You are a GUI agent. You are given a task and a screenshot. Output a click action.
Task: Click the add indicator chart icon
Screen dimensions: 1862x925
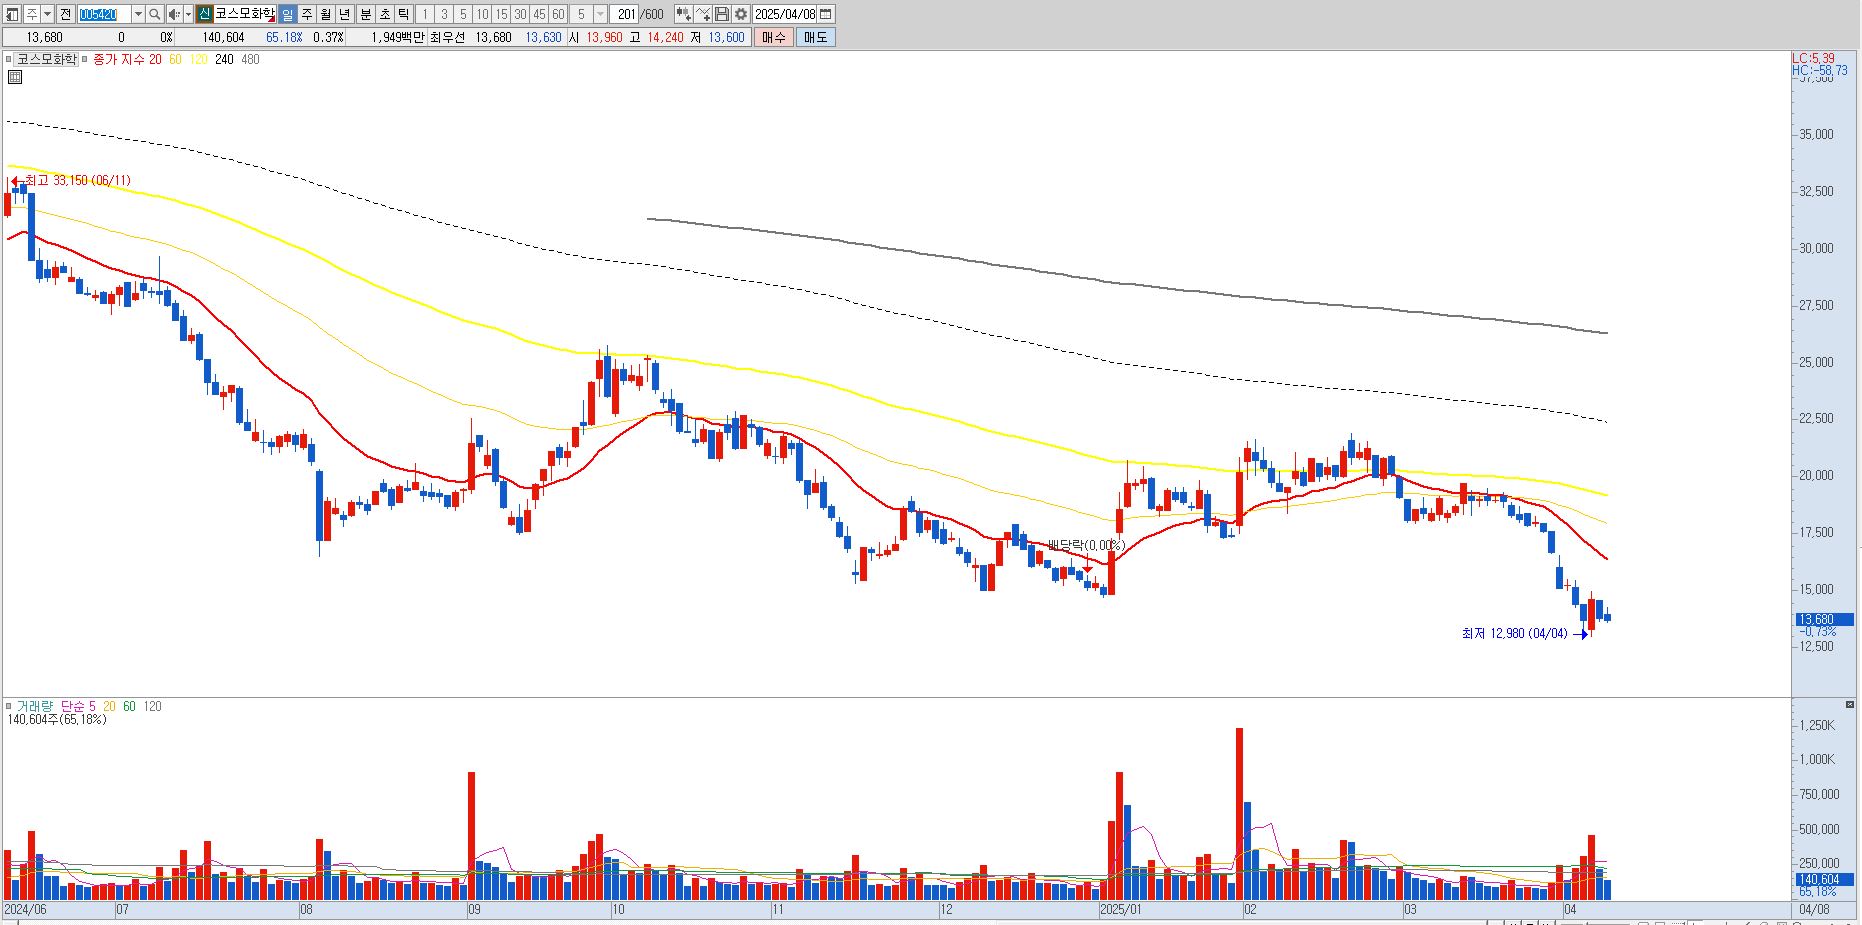pyautogui.click(x=683, y=14)
